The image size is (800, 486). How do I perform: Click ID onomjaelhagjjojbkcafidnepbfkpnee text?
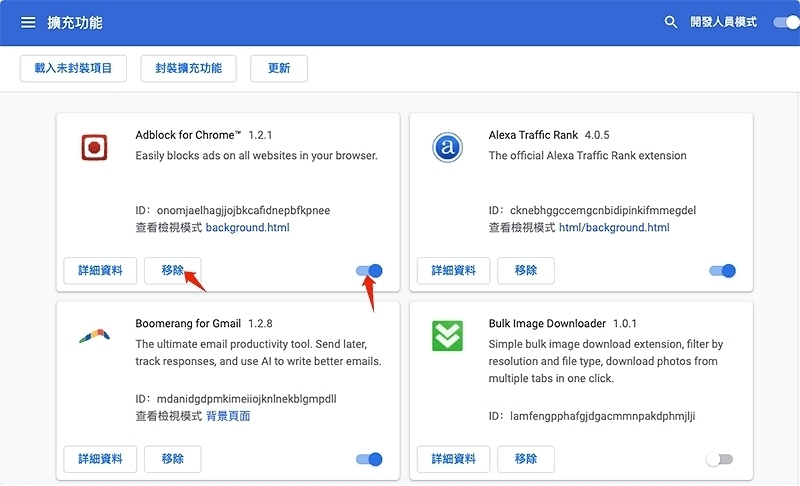233,210
